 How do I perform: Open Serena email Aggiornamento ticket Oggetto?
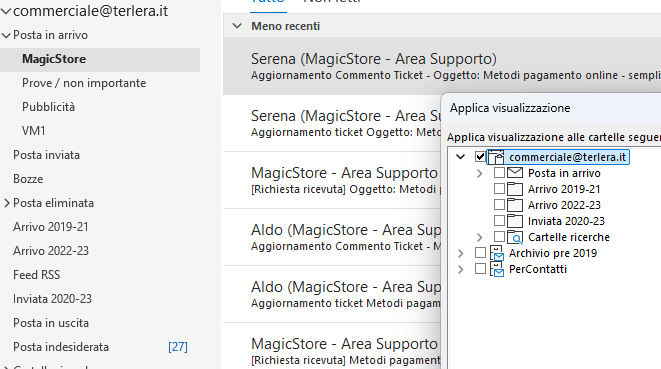(x=332, y=123)
